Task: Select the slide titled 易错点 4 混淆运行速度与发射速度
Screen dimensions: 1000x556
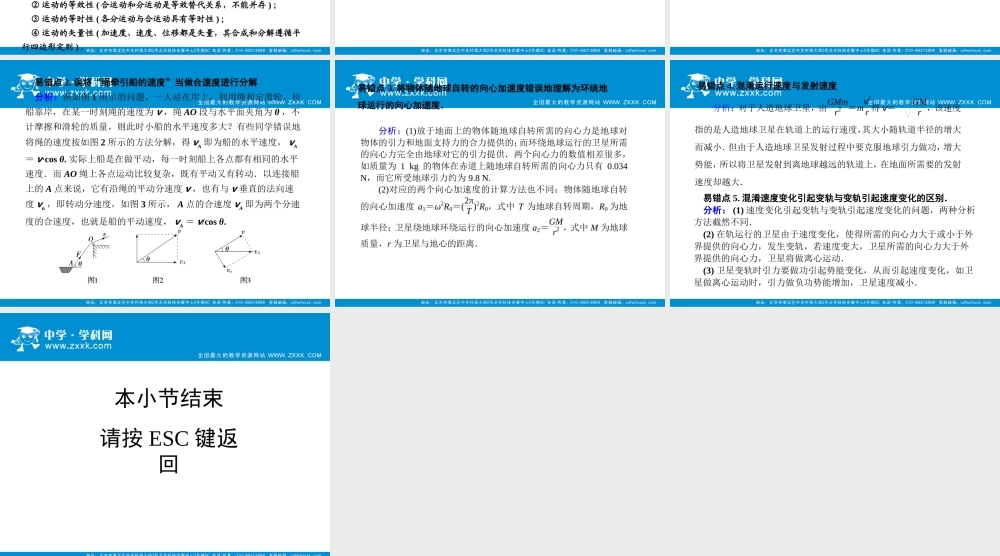Action: pyautogui.click(x=835, y=183)
